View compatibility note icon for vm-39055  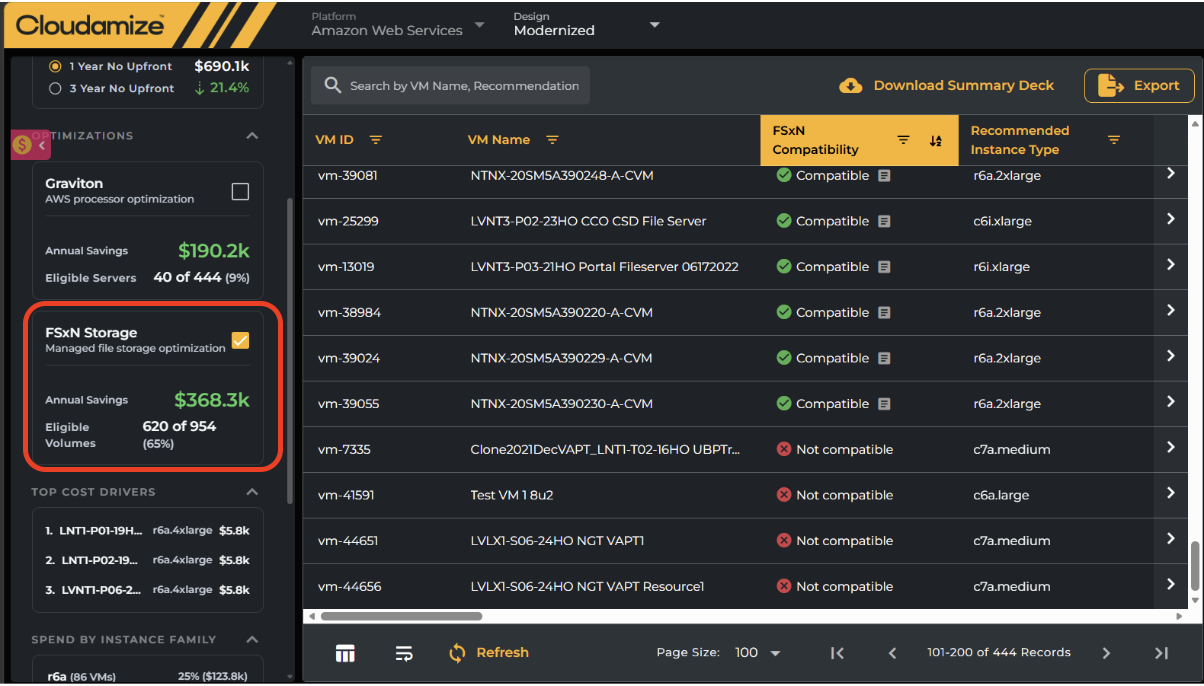tap(884, 404)
